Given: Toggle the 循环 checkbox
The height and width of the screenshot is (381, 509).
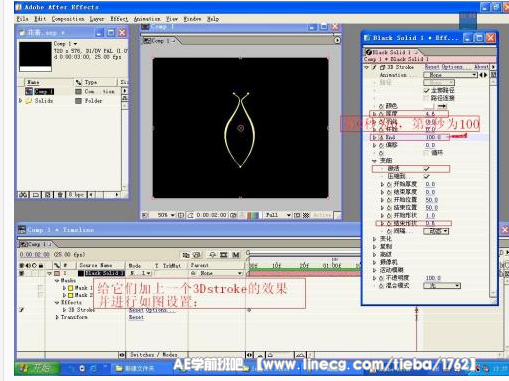Looking at the screenshot, I should (x=426, y=153).
